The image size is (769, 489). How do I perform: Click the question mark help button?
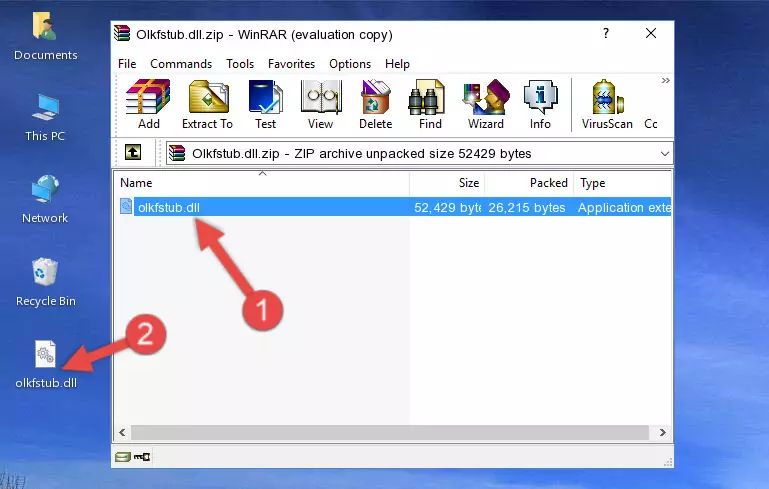pos(606,33)
